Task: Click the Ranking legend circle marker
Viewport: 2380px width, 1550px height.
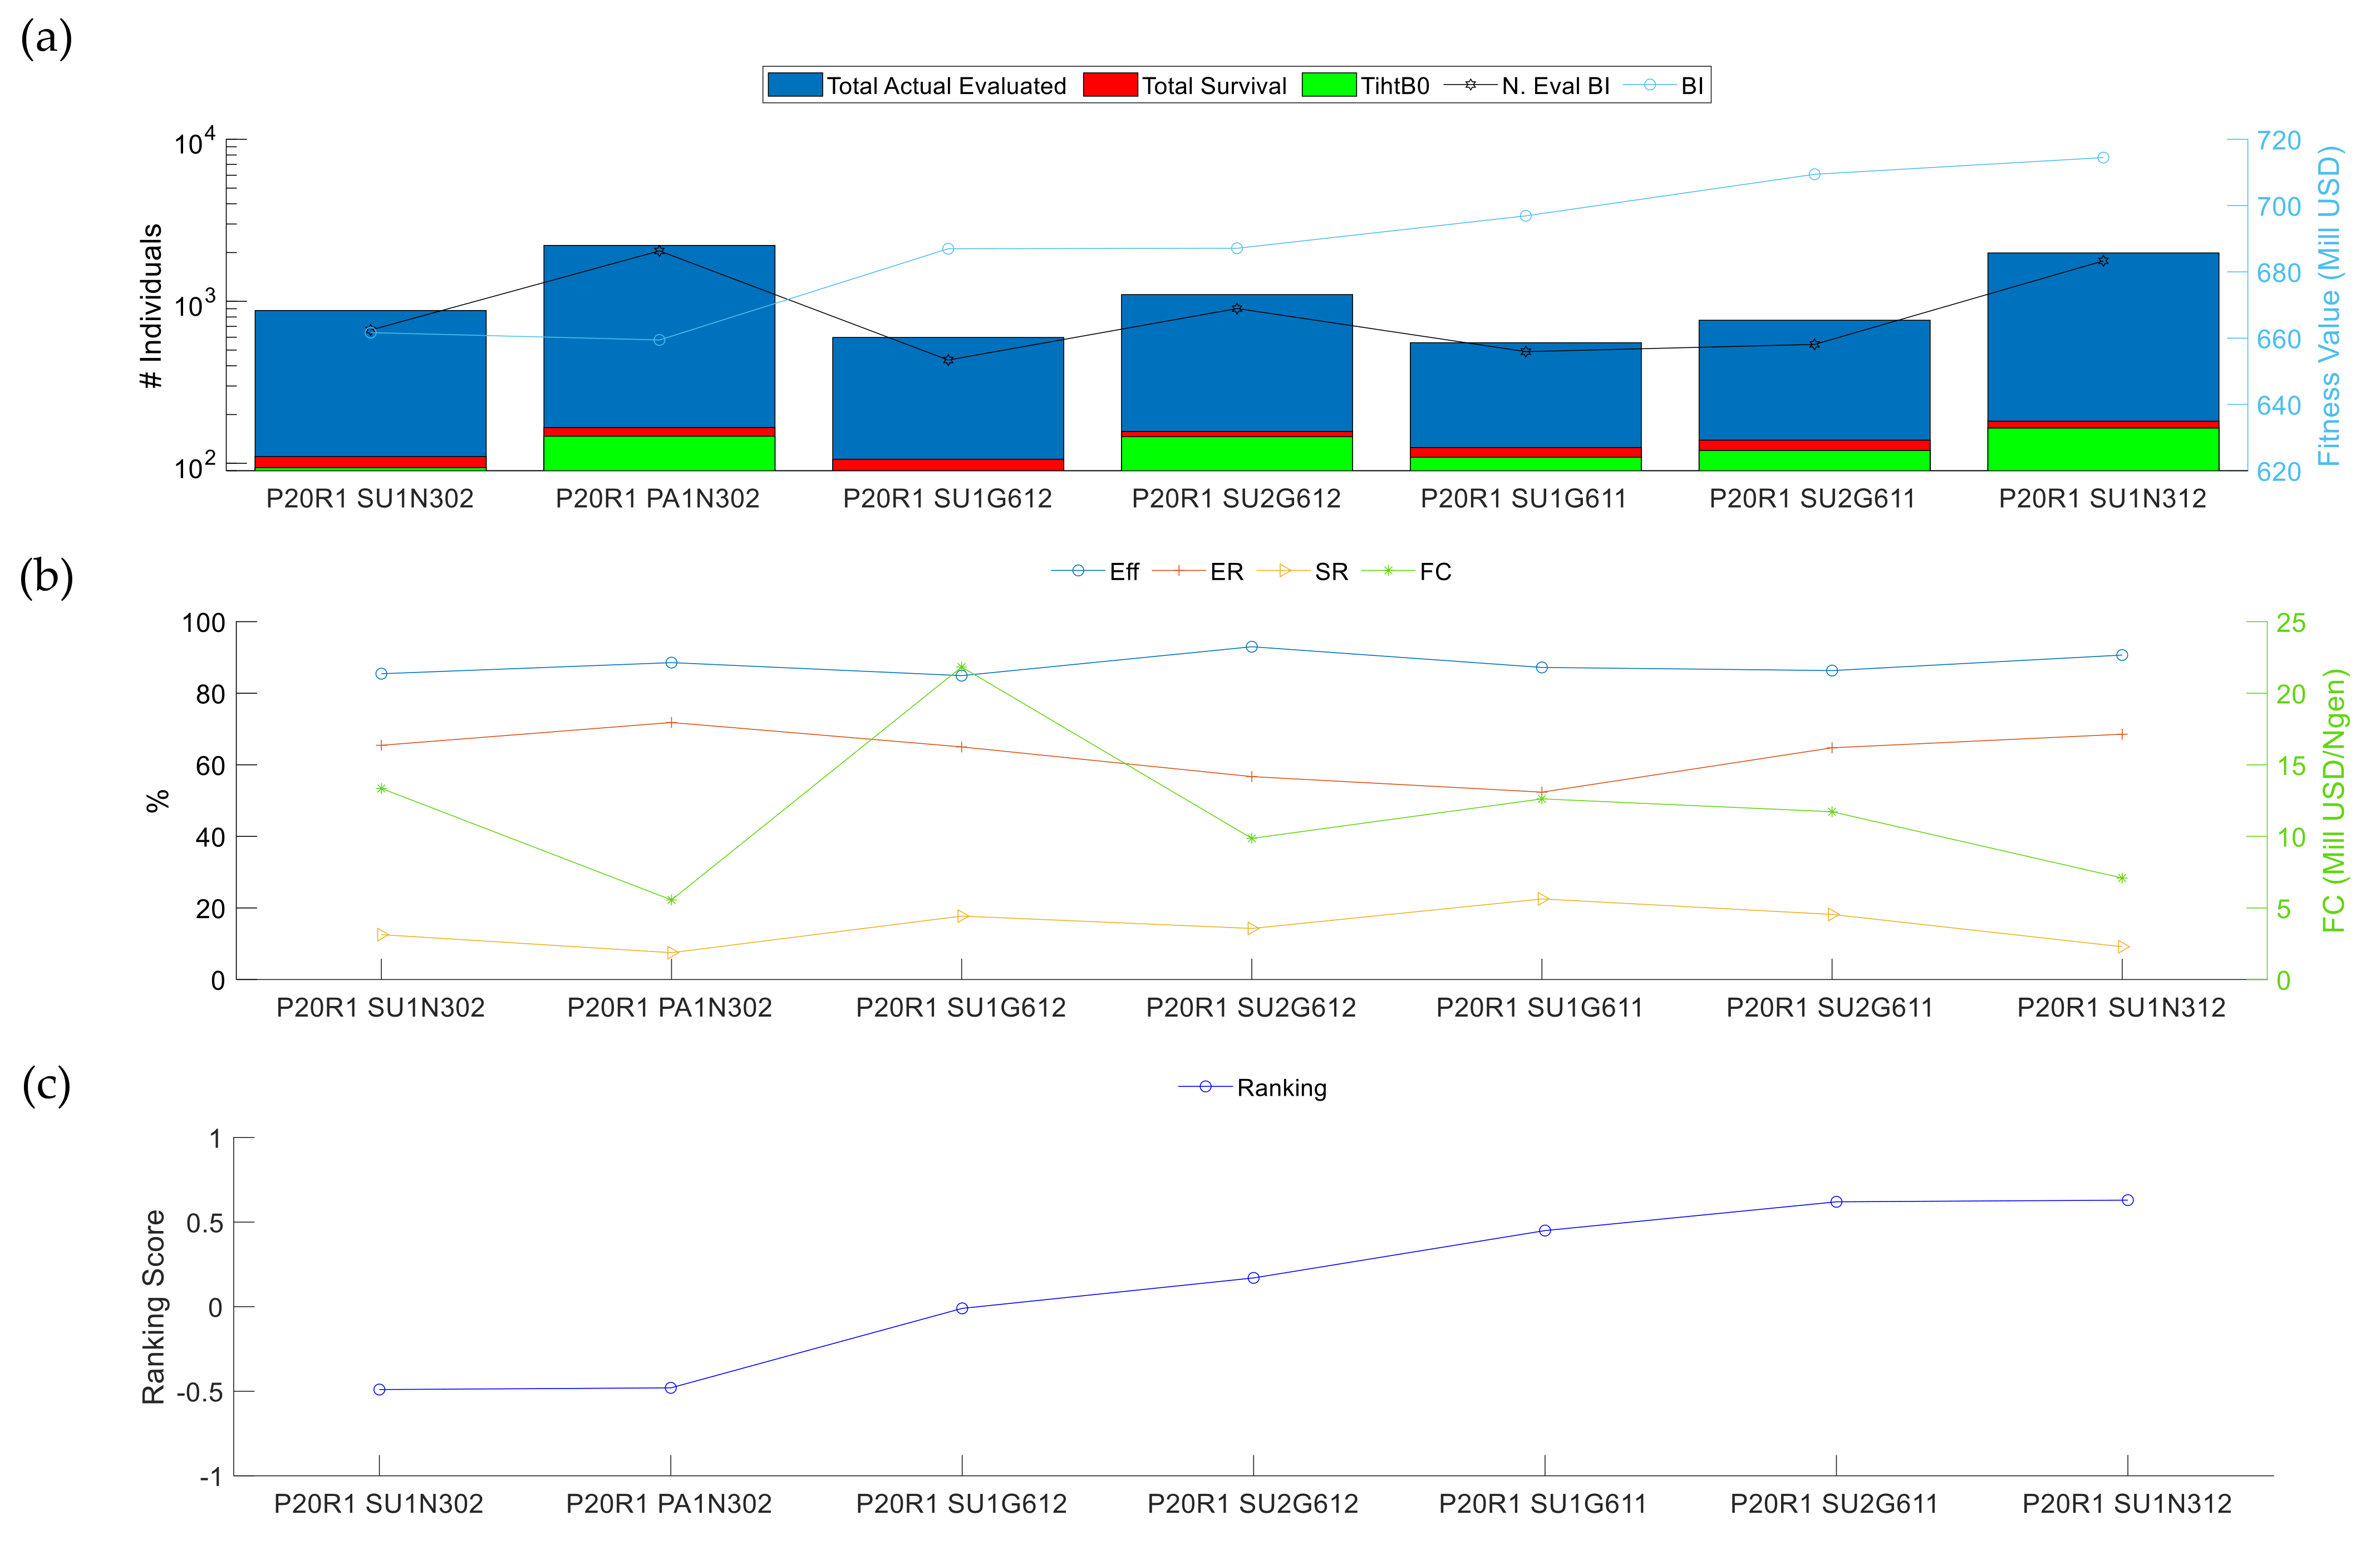Action: [x=1205, y=1086]
